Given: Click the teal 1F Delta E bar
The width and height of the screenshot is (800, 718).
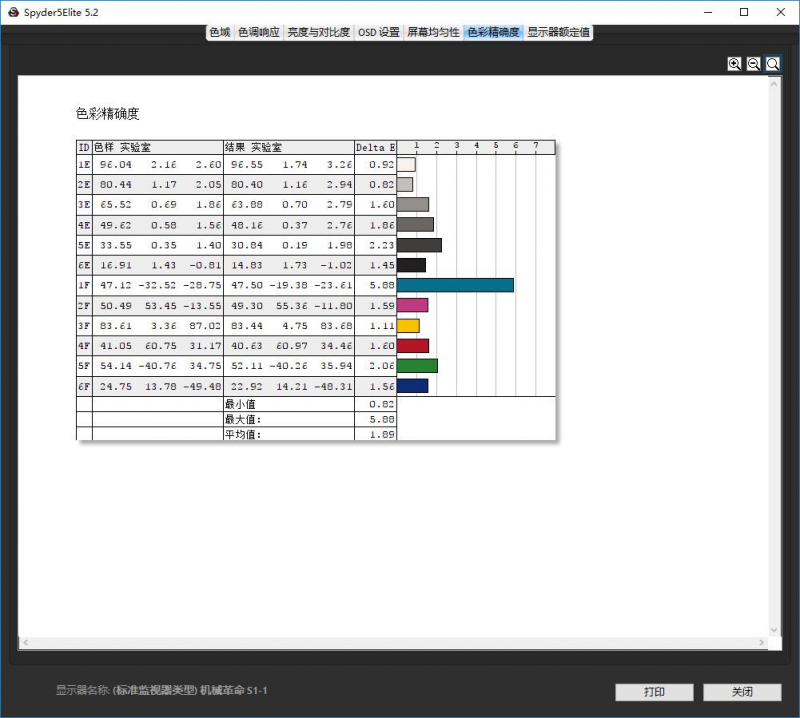Looking at the screenshot, I should click(455, 285).
